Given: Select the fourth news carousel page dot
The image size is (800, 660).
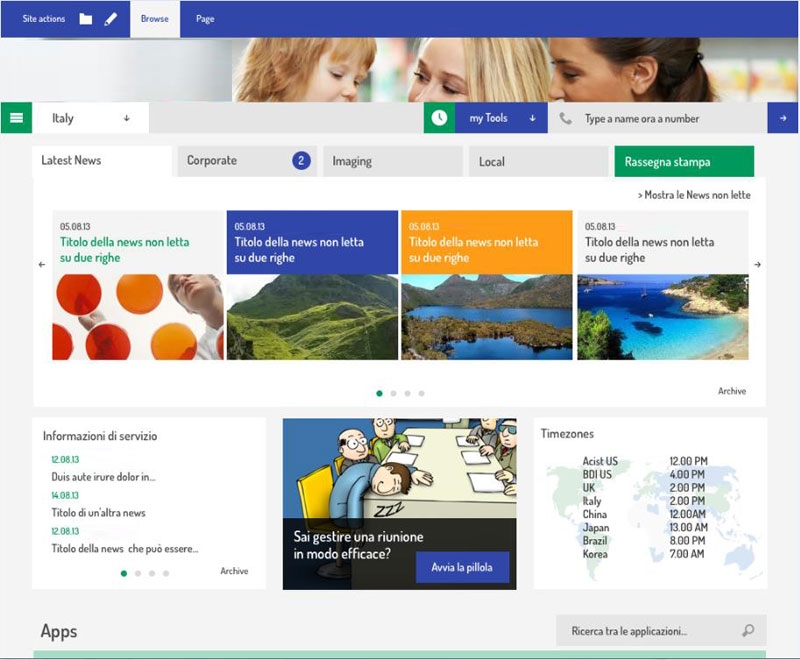Looking at the screenshot, I should 421,393.
